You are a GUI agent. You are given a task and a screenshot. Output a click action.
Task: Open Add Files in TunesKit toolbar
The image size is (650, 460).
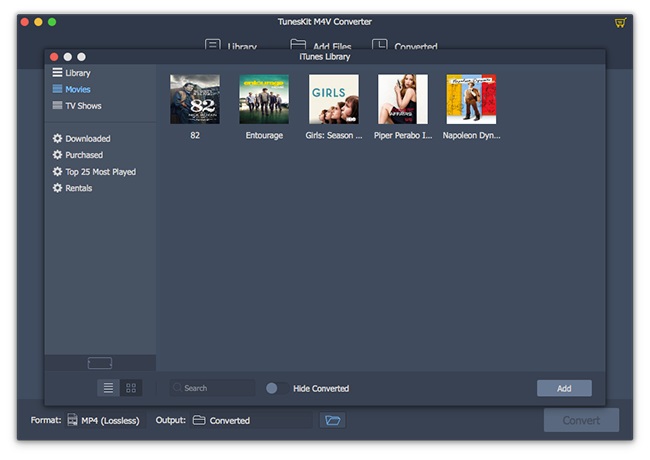point(321,45)
